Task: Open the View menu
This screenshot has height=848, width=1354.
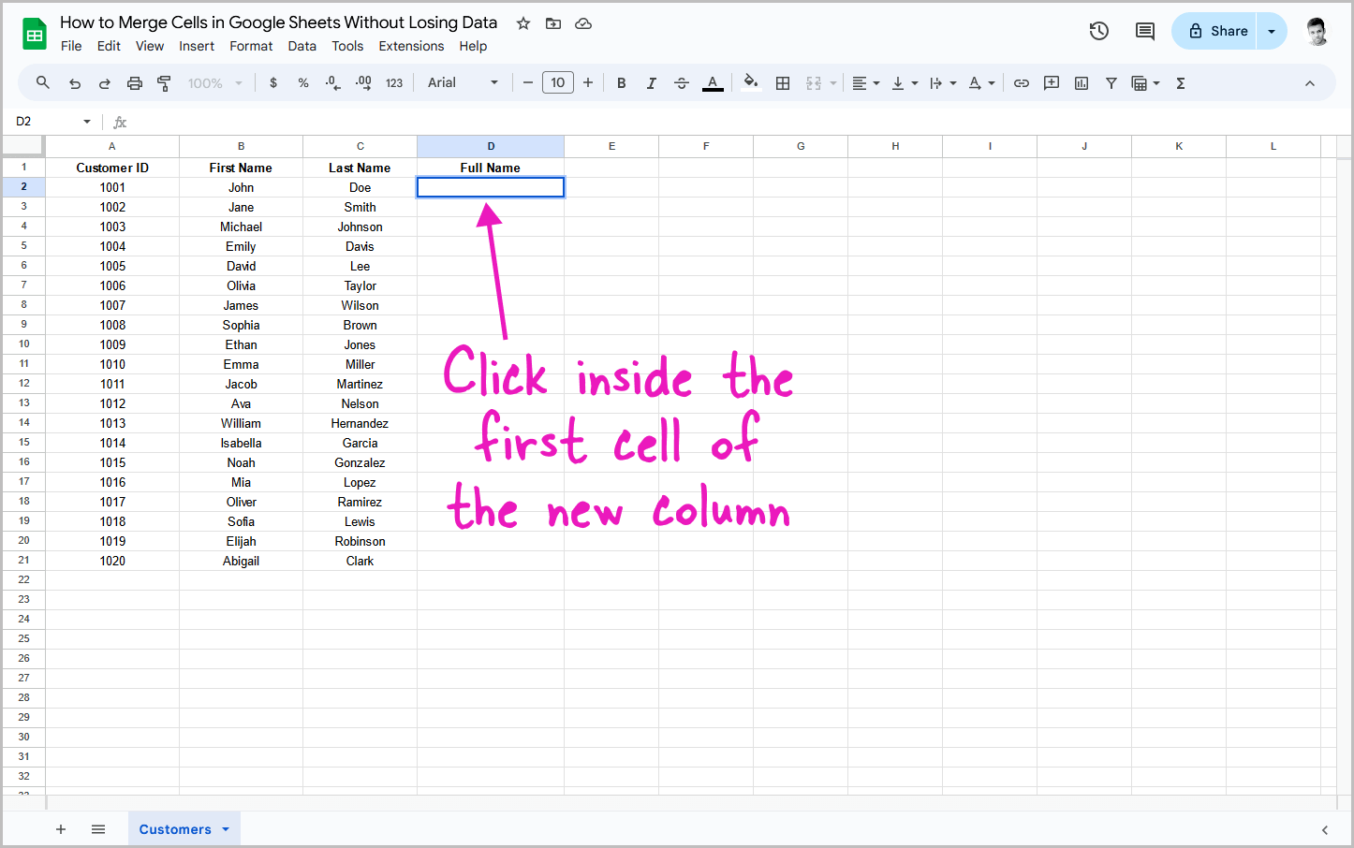Action: pos(150,46)
